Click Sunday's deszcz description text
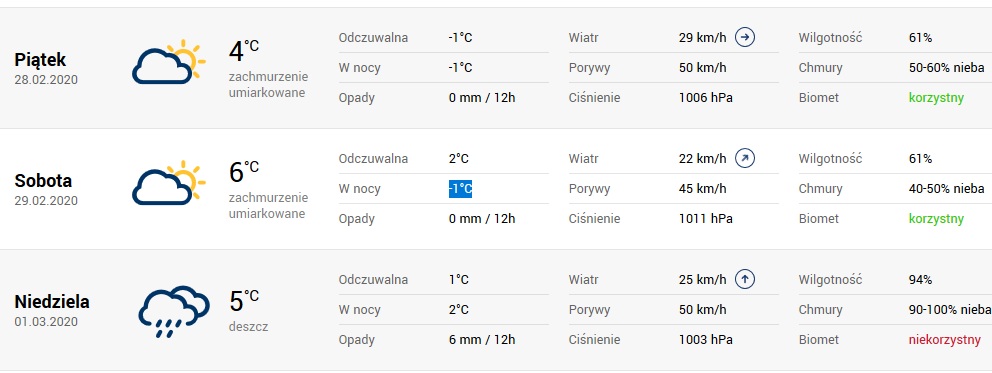This screenshot has height=373, width=992. [x=248, y=327]
